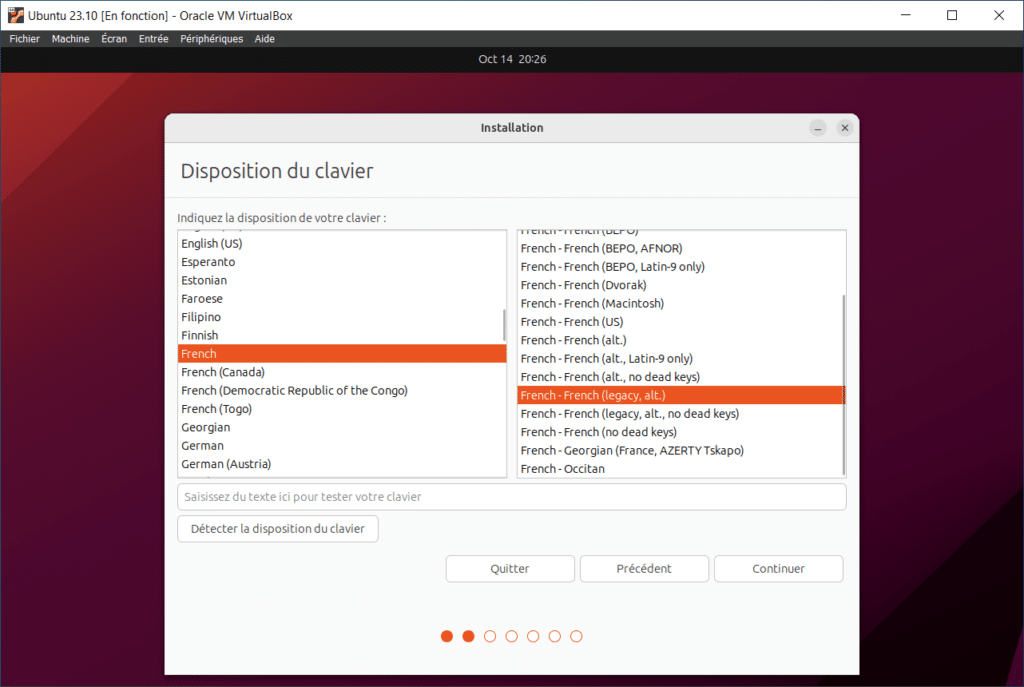Open the Périphériques menu

click(x=212, y=39)
